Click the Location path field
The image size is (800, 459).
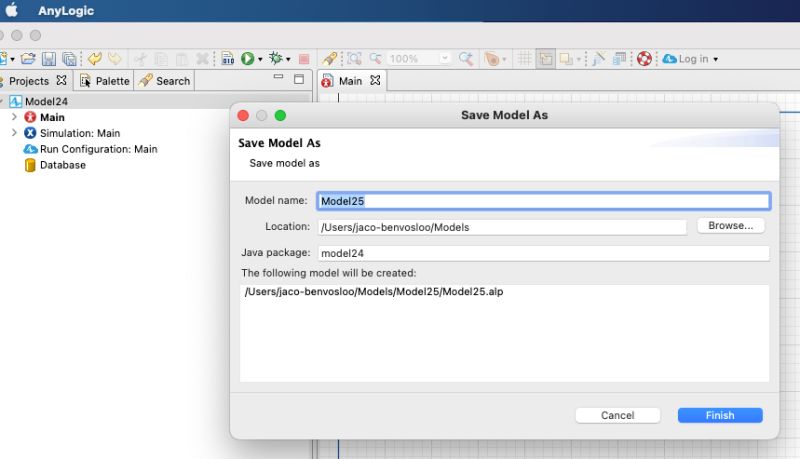coord(502,227)
